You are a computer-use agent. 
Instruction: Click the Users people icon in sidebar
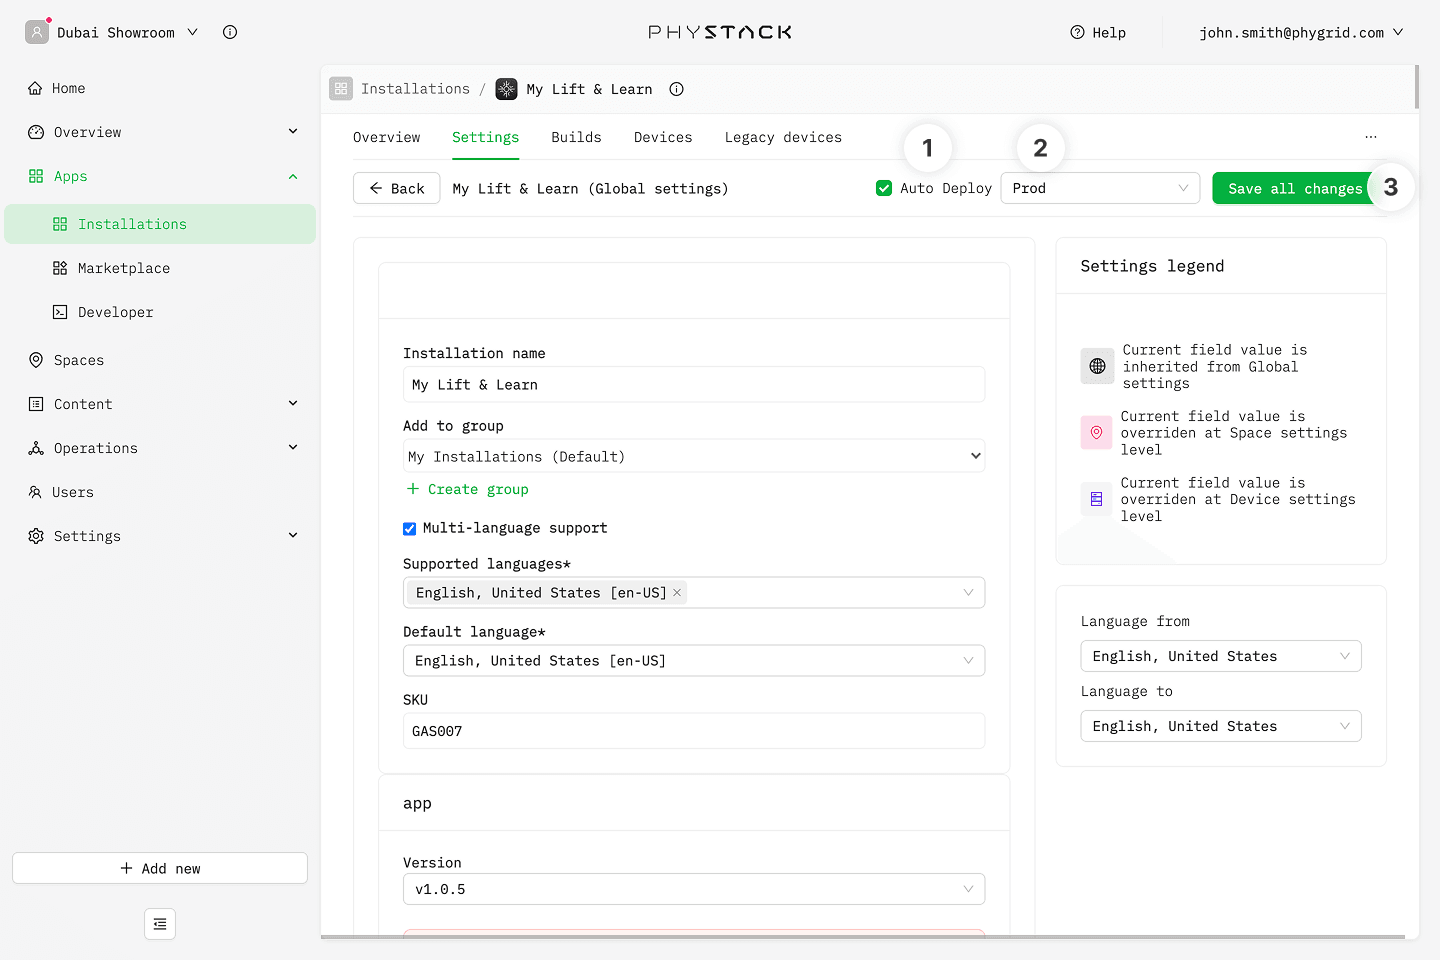[36, 492]
